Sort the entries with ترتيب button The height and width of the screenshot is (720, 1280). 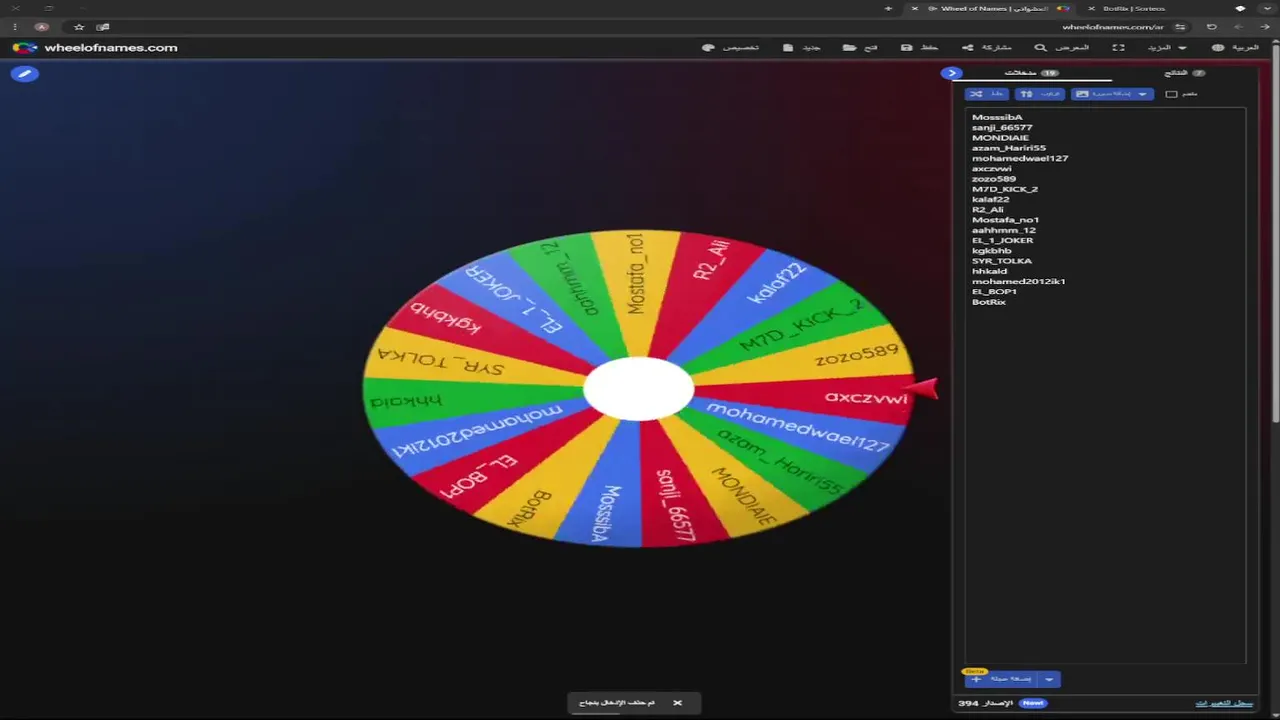1039,94
